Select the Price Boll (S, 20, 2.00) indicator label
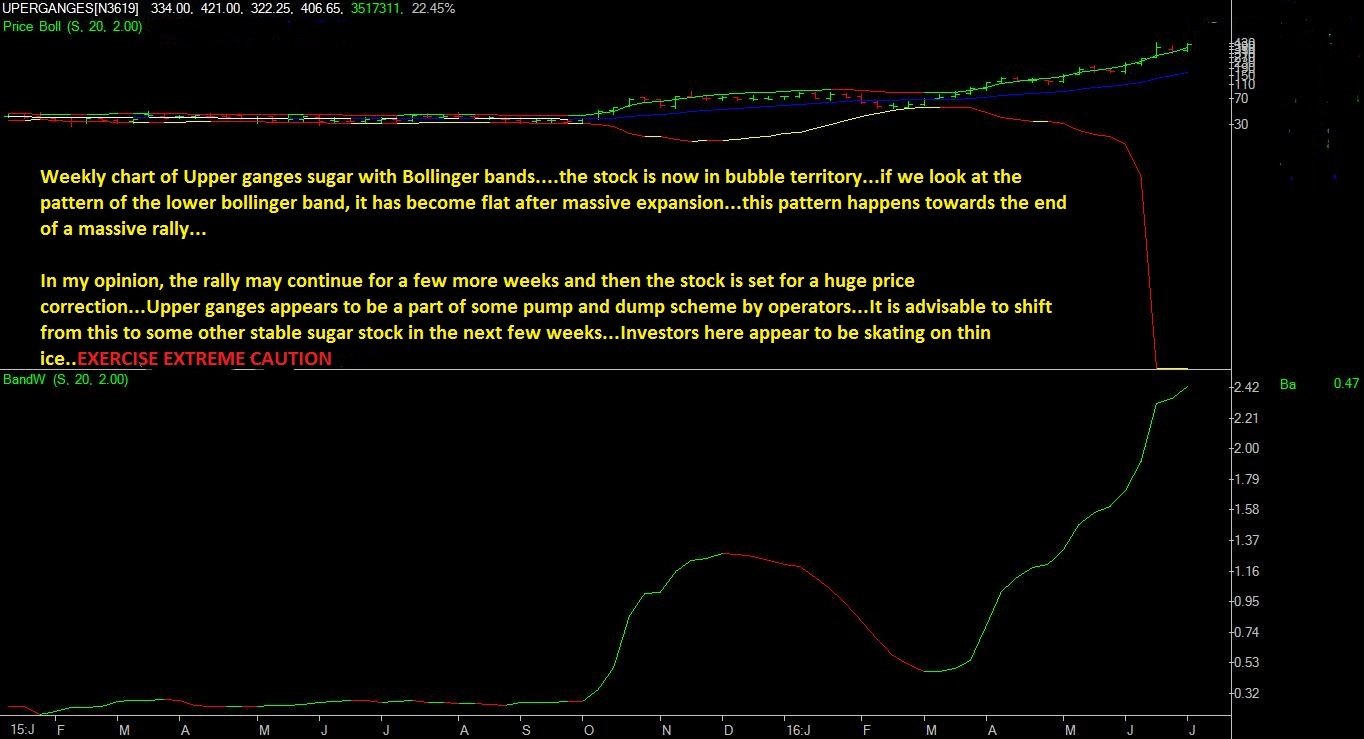This screenshot has width=1364, height=739. (x=72, y=26)
